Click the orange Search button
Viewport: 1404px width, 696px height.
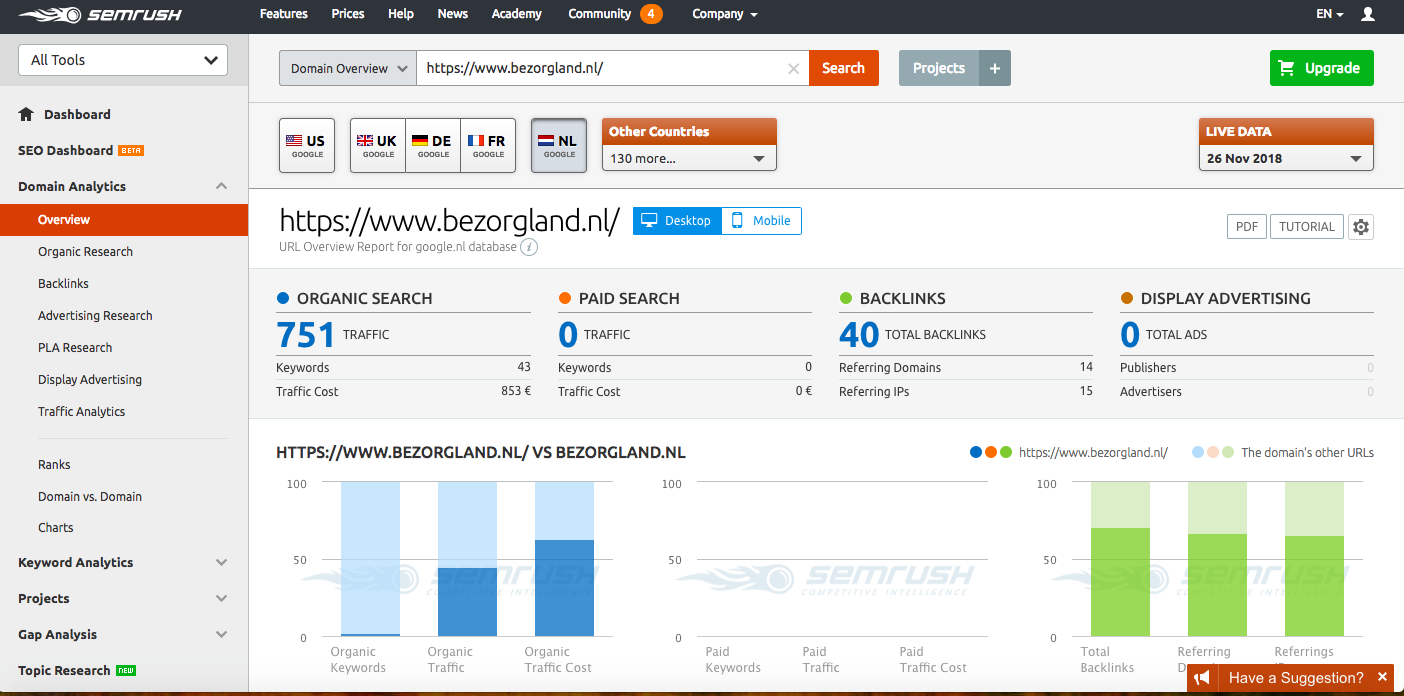(x=843, y=68)
